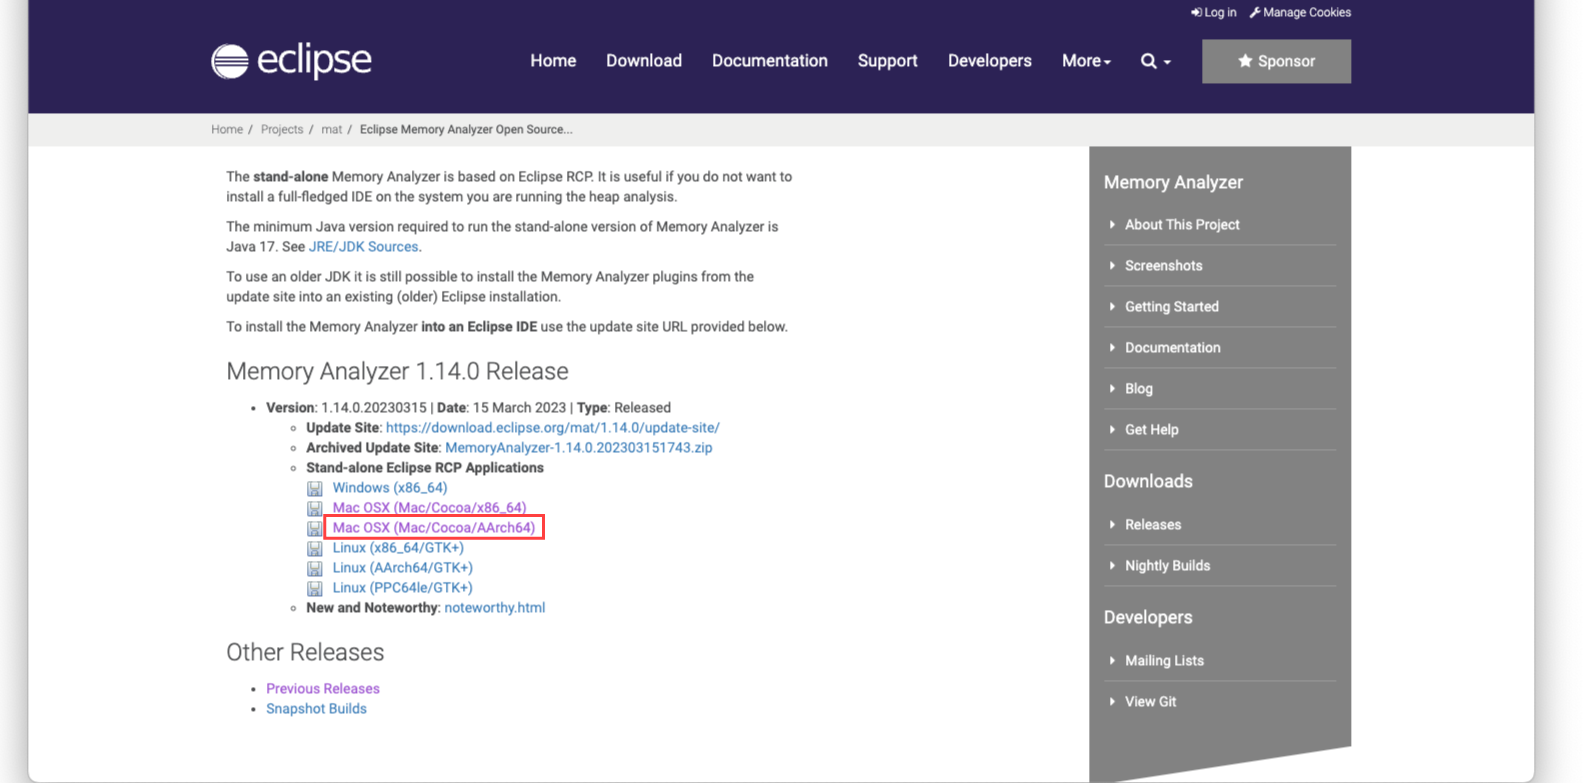The image size is (1590, 783).
Task: Expand the Getting Started sidebar arrow
Action: 1112,306
